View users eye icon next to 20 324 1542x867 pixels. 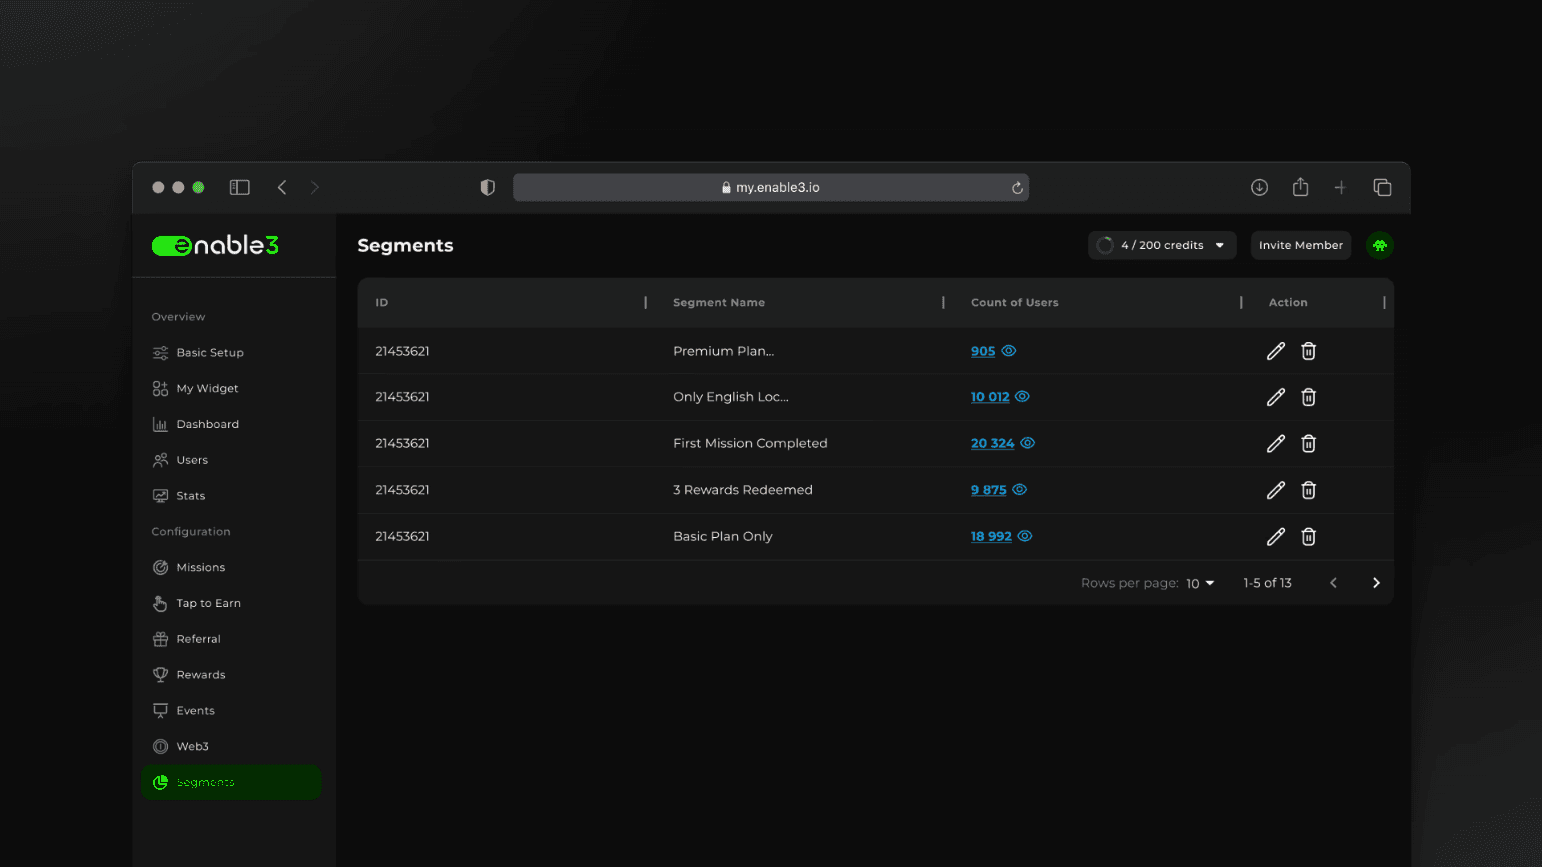[x=1027, y=443]
